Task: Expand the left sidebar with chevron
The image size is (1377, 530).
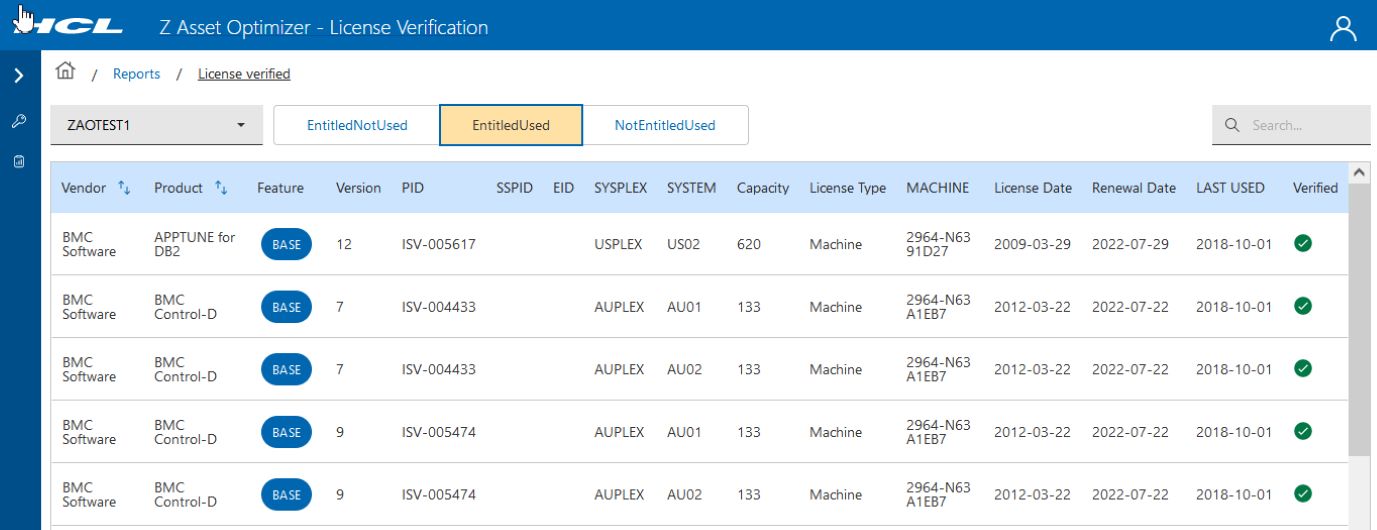Action: [19, 75]
